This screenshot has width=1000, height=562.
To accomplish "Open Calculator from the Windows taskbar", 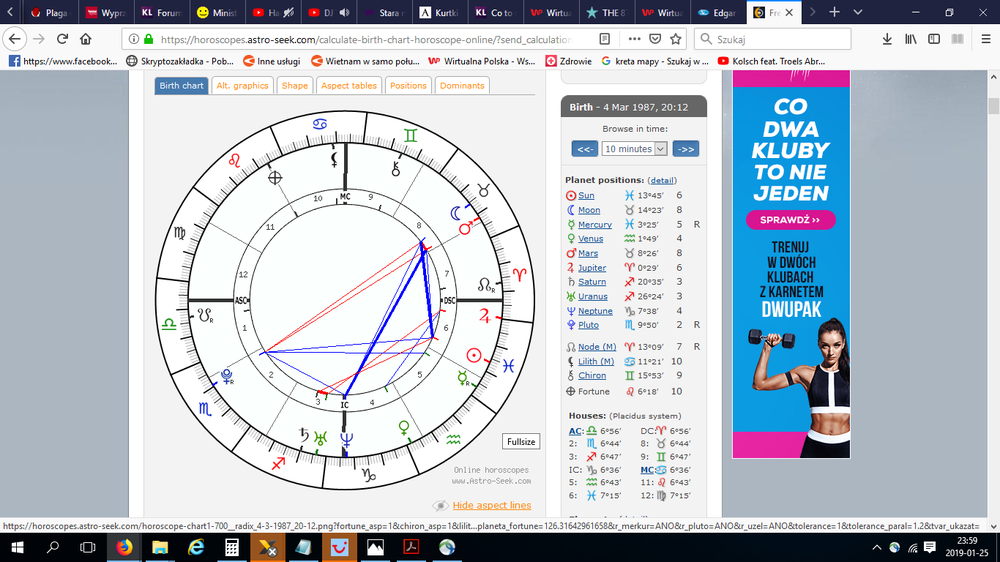I will pos(232,547).
